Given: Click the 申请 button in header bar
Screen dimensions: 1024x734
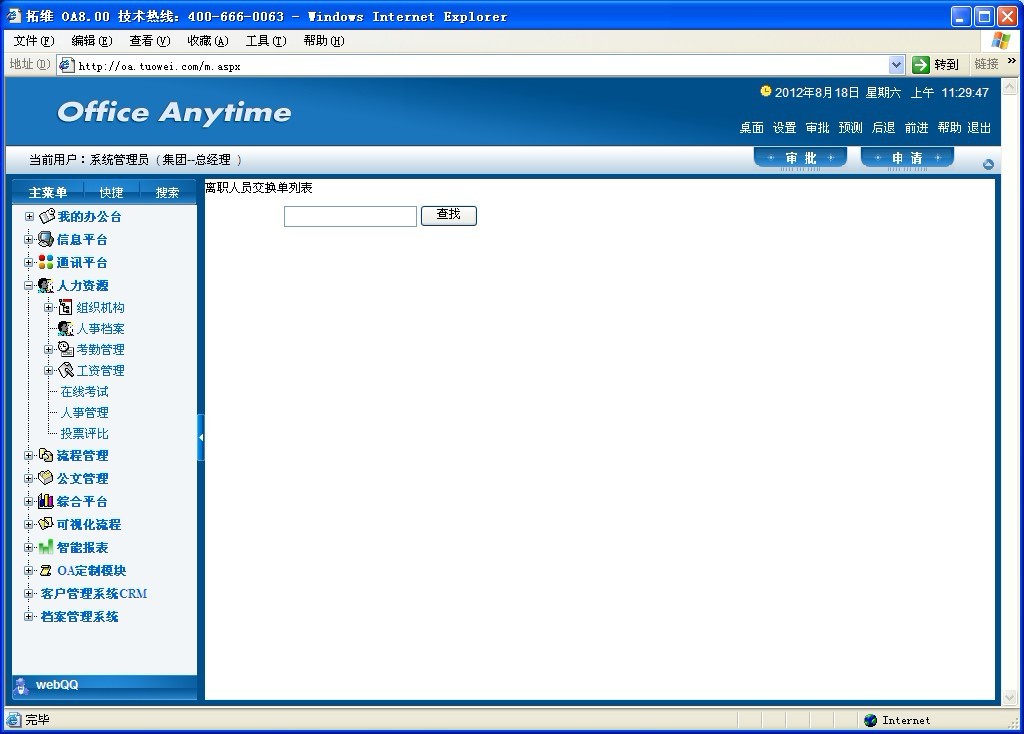Looking at the screenshot, I should tap(907, 158).
